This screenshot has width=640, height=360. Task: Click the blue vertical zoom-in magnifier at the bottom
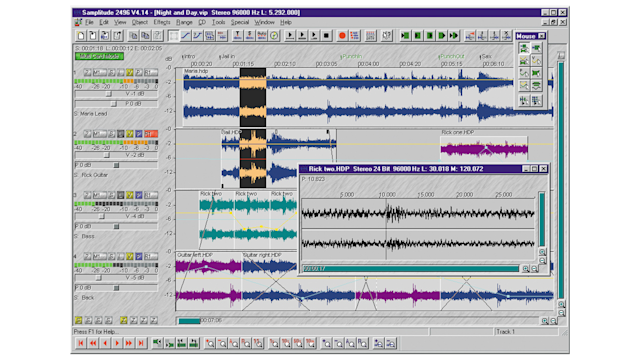[x=326, y=343]
